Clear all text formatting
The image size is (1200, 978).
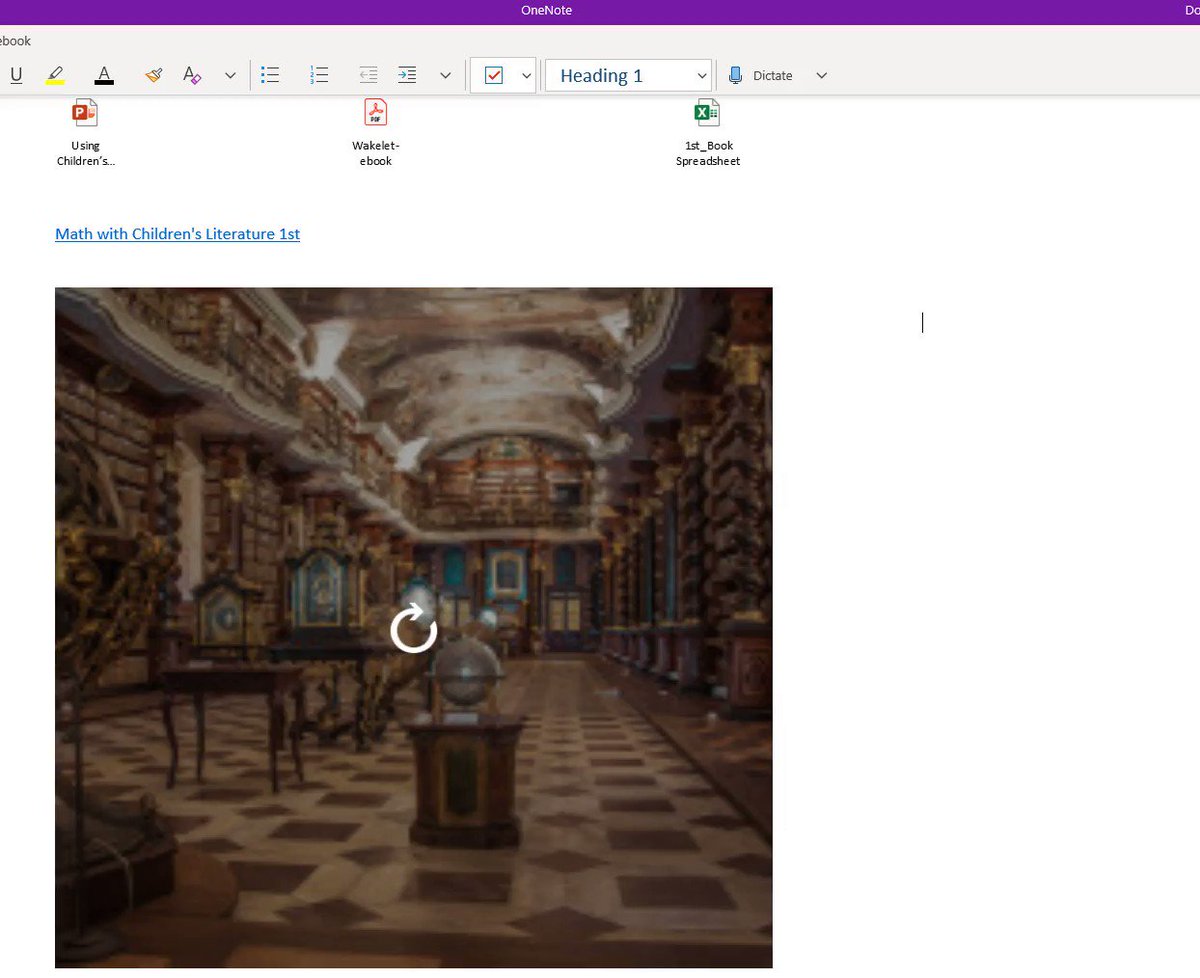pos(192,75)
